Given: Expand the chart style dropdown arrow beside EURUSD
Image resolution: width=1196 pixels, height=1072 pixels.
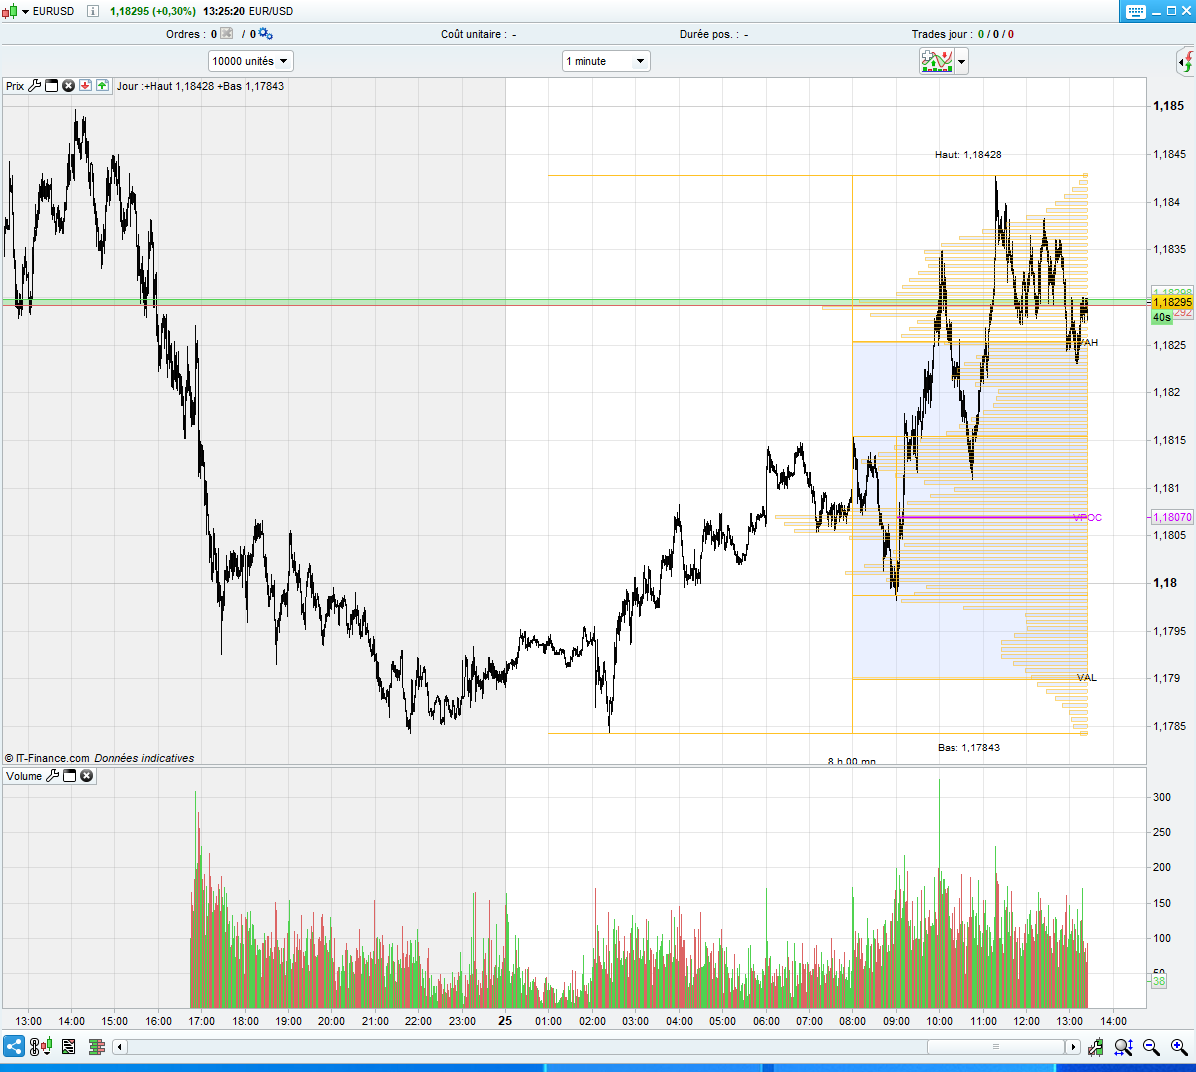Looking at the screenshot, I should [25, 11].
